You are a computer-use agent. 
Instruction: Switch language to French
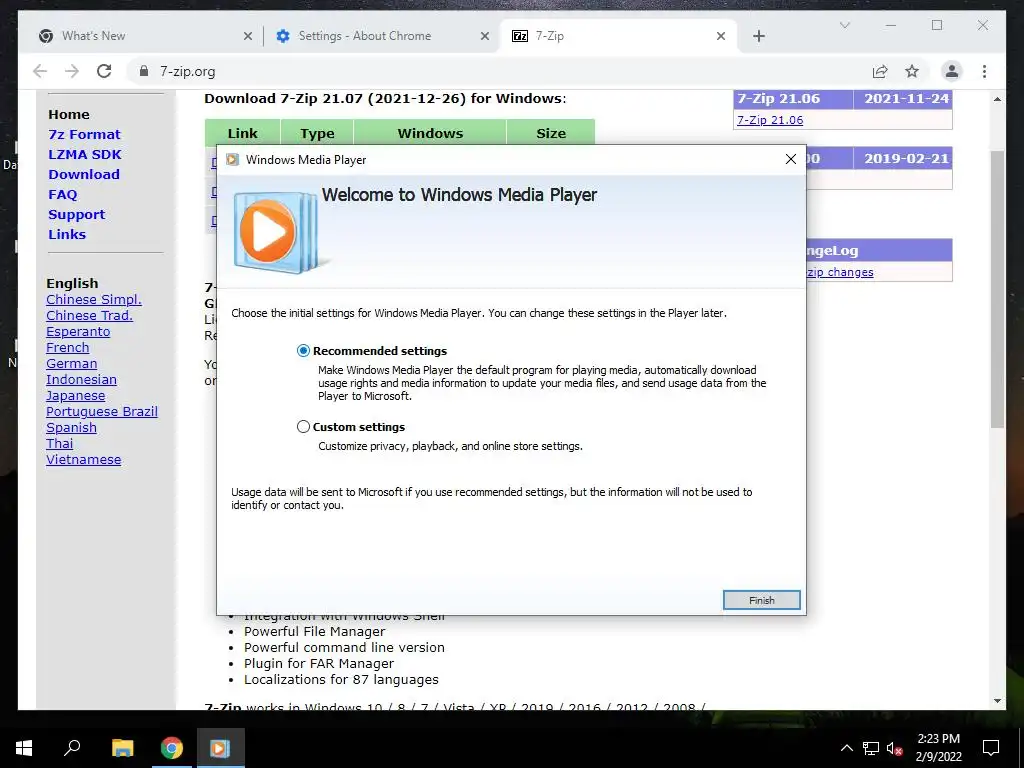tap(67, 347)
